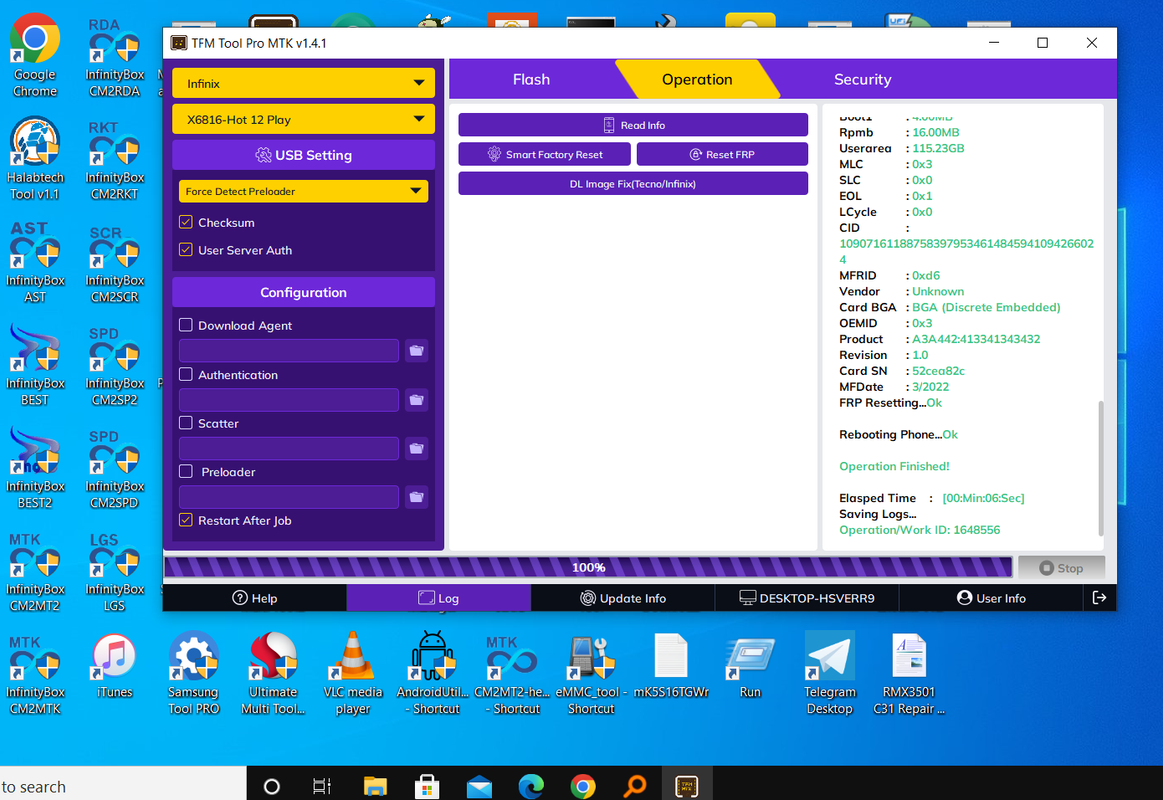Click the Stop button
This screenshot has height=800, width=1163.
pos(1061,568)
